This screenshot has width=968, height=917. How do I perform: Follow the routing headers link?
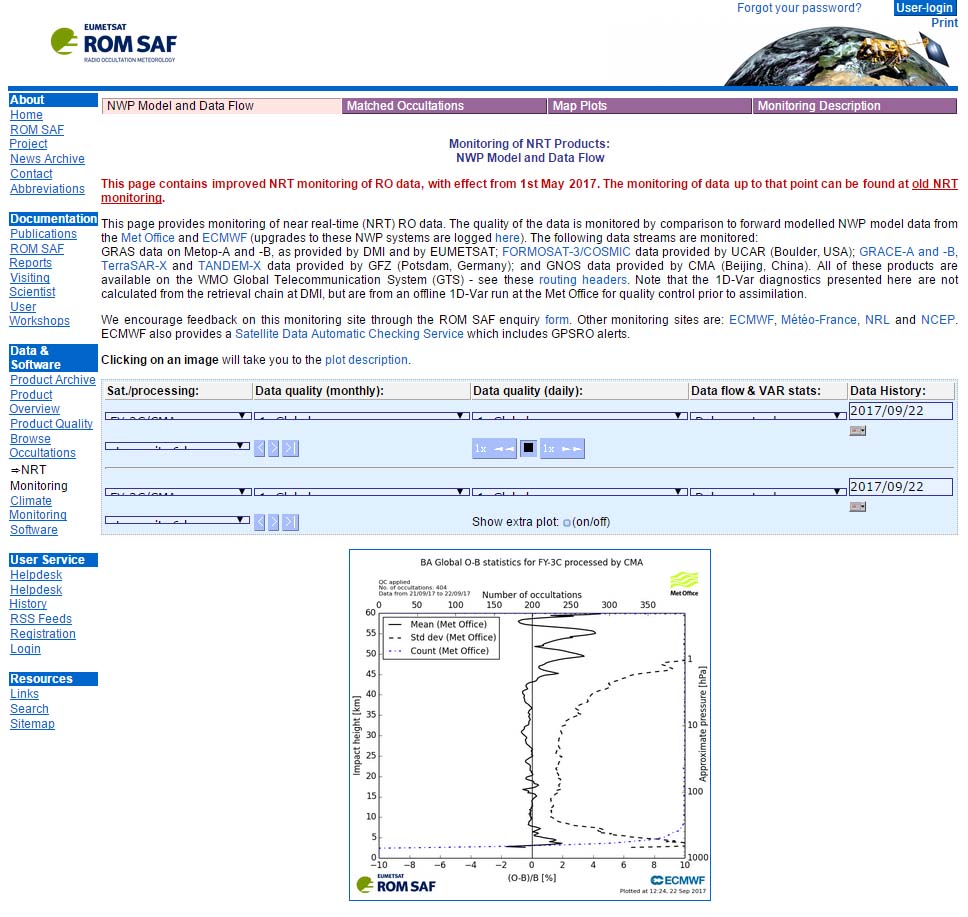click(583, 280)
